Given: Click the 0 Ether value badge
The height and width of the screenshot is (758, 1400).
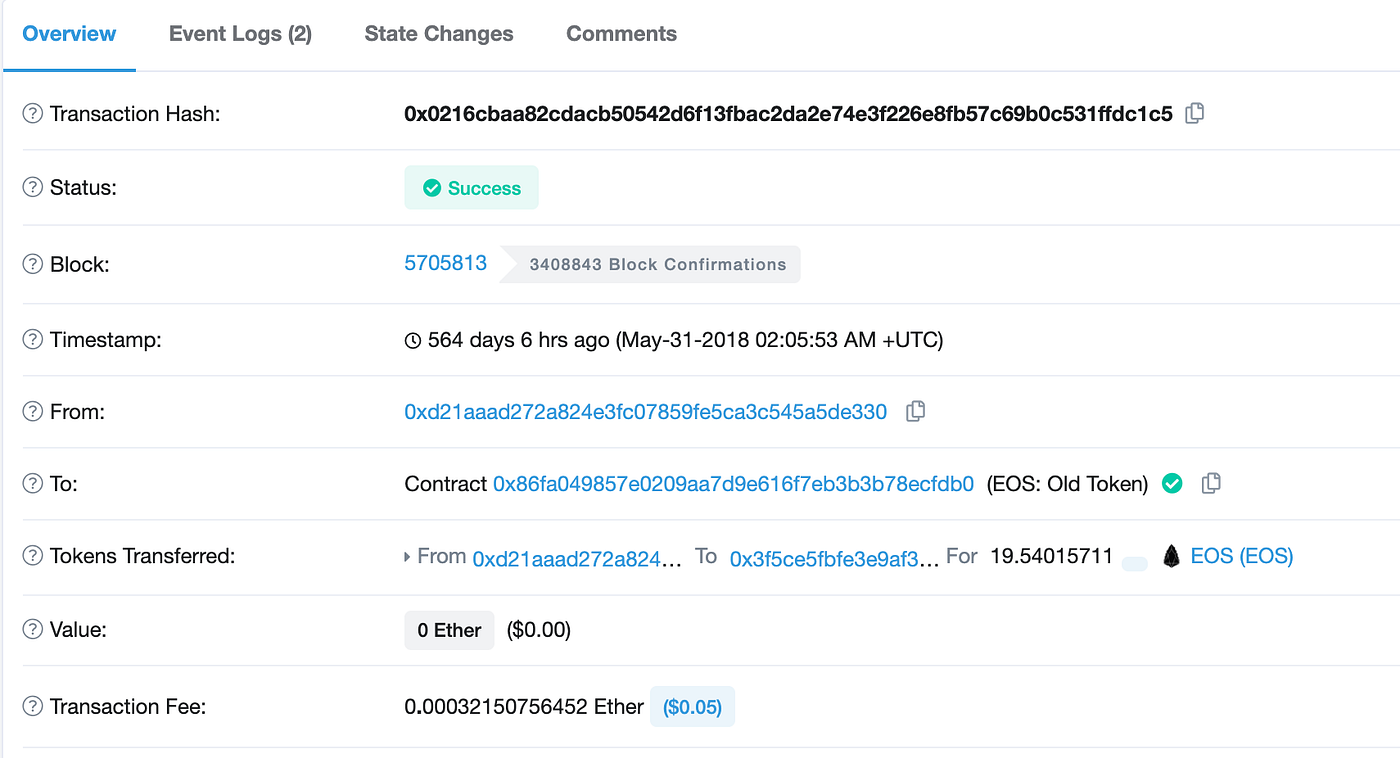Looking at the screenshot, I should click(449, 630).
